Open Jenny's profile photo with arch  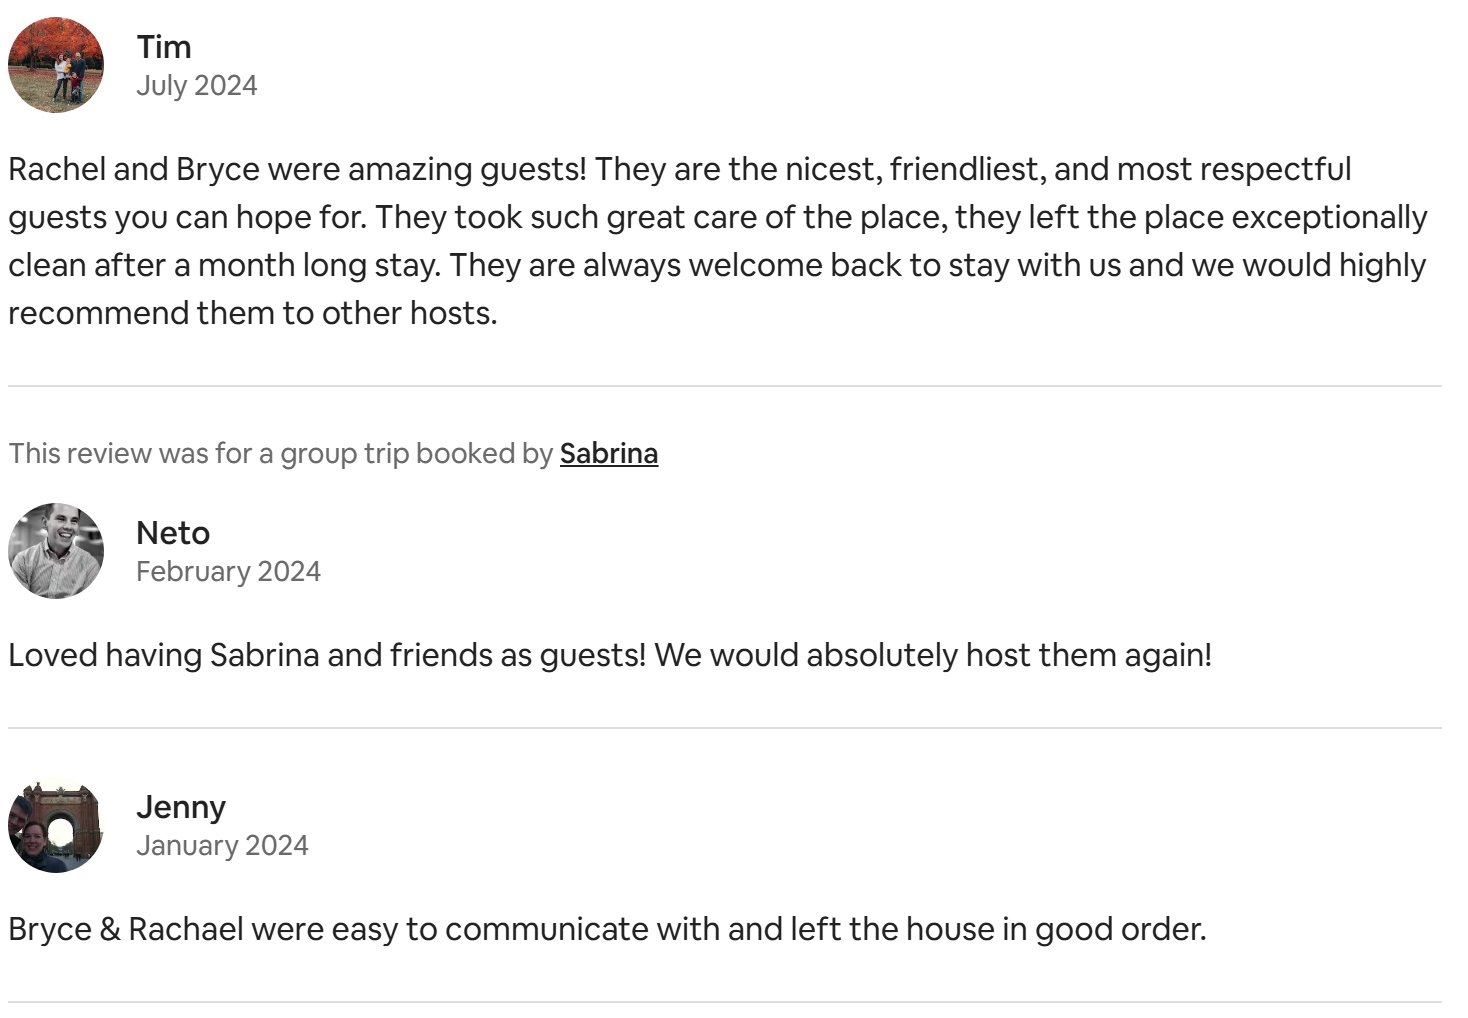[x=56, y=825]
